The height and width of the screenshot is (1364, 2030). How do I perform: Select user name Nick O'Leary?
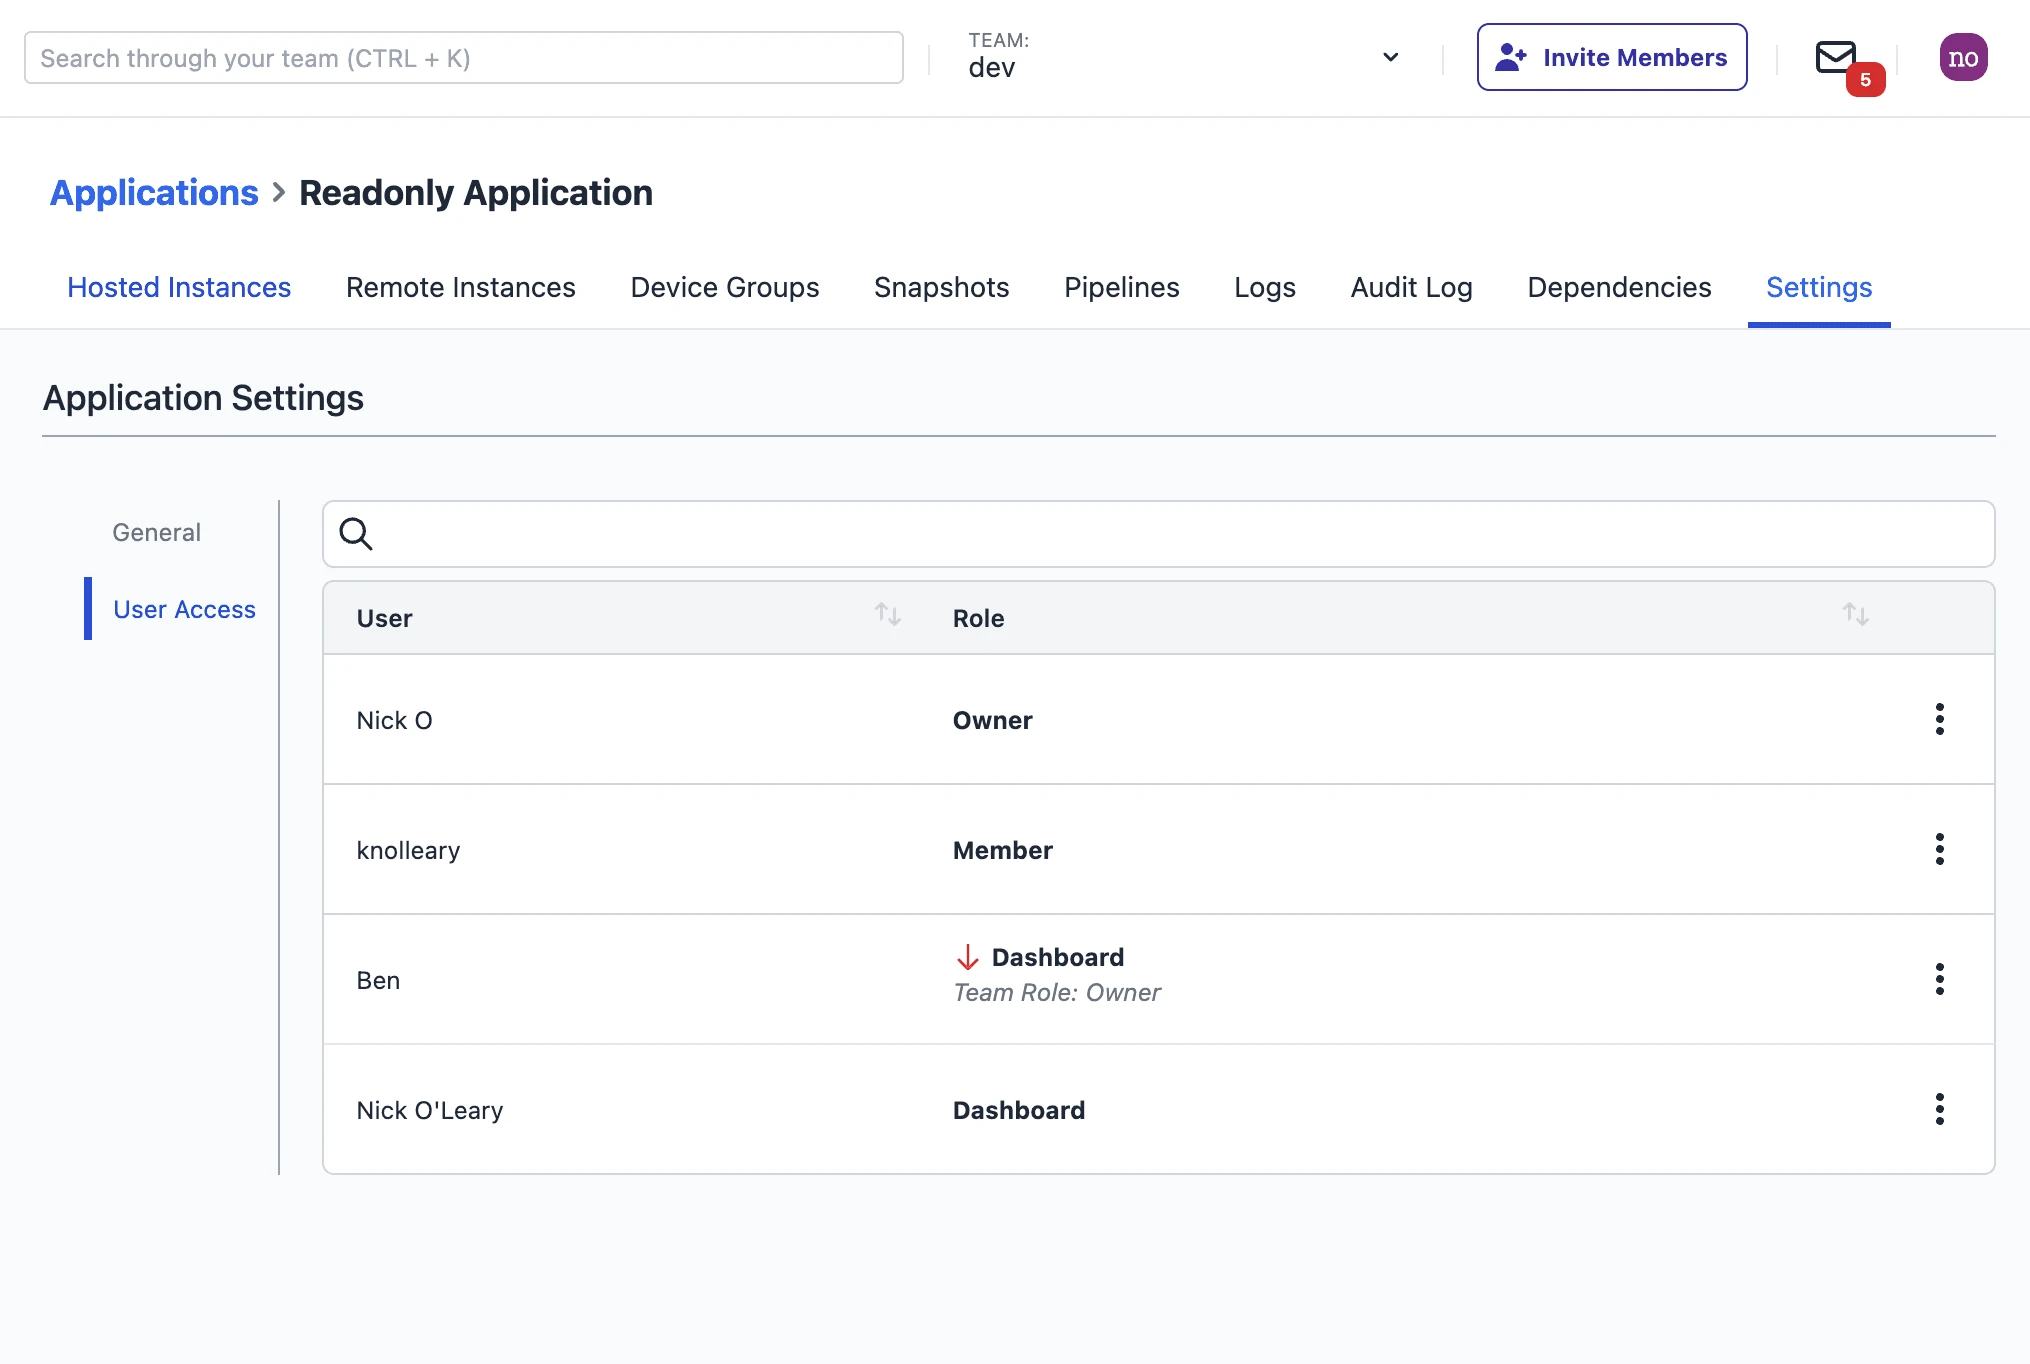tap(430, 1110)
